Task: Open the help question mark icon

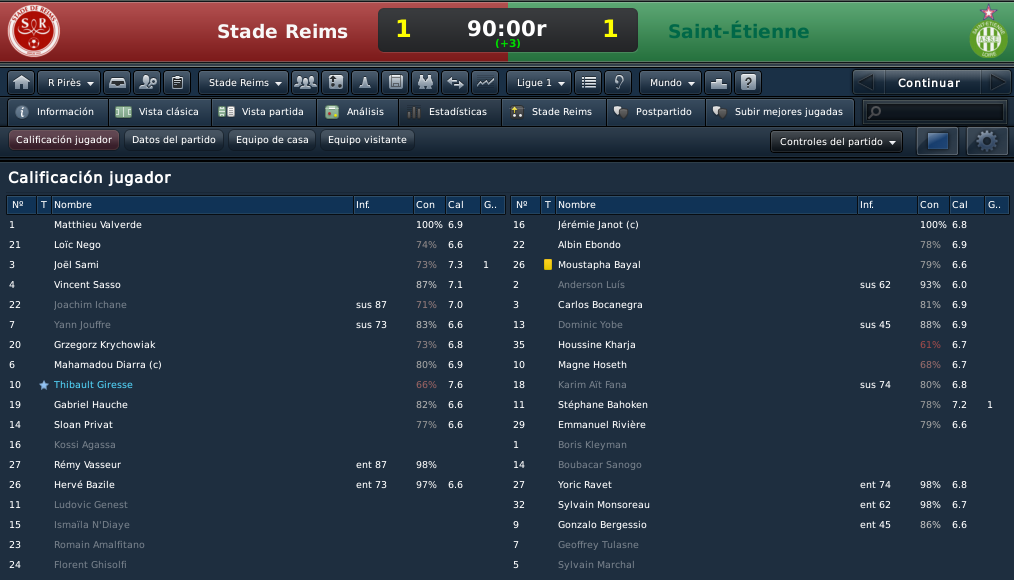Action: pyautogui.click(x=748, y=83)
